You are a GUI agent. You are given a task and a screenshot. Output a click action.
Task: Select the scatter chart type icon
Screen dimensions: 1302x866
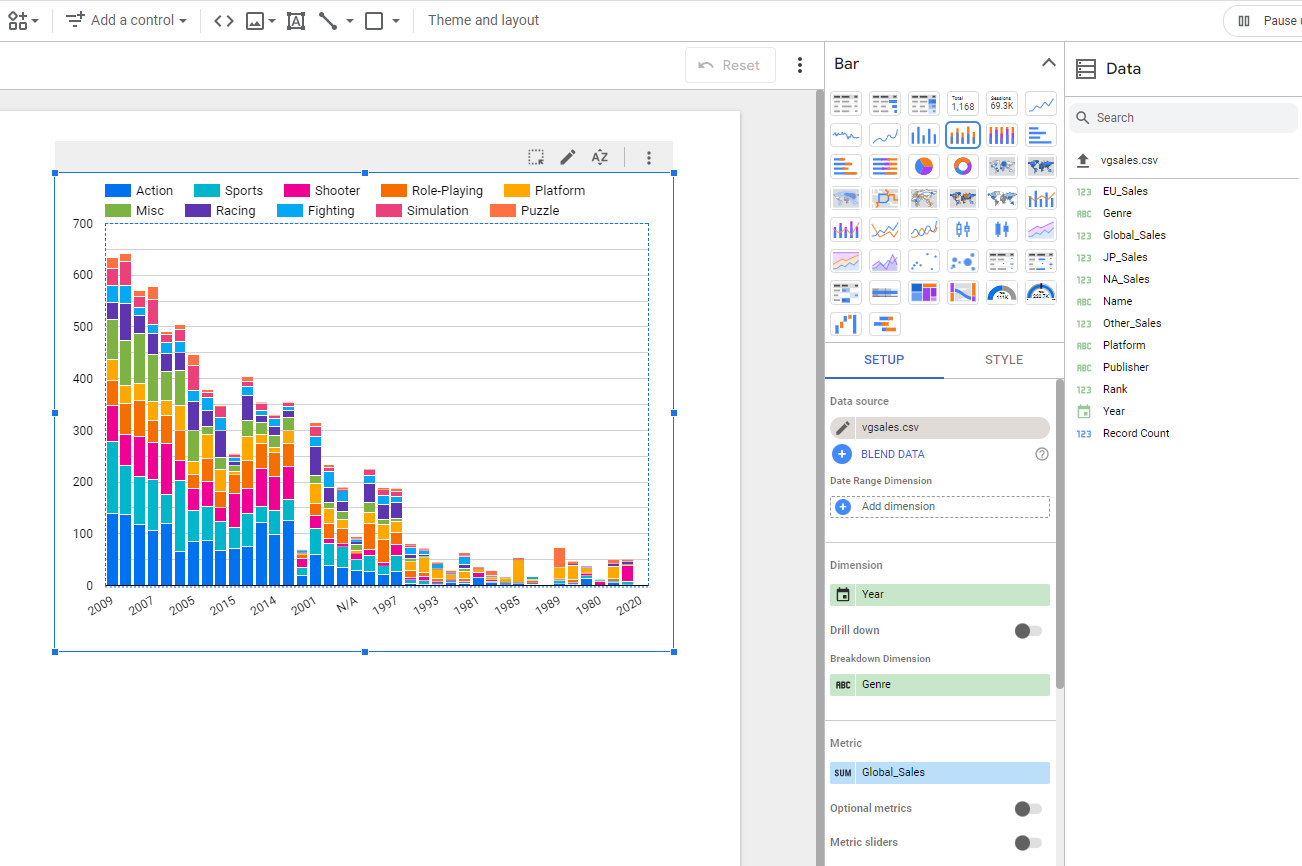tap(924, 261)
